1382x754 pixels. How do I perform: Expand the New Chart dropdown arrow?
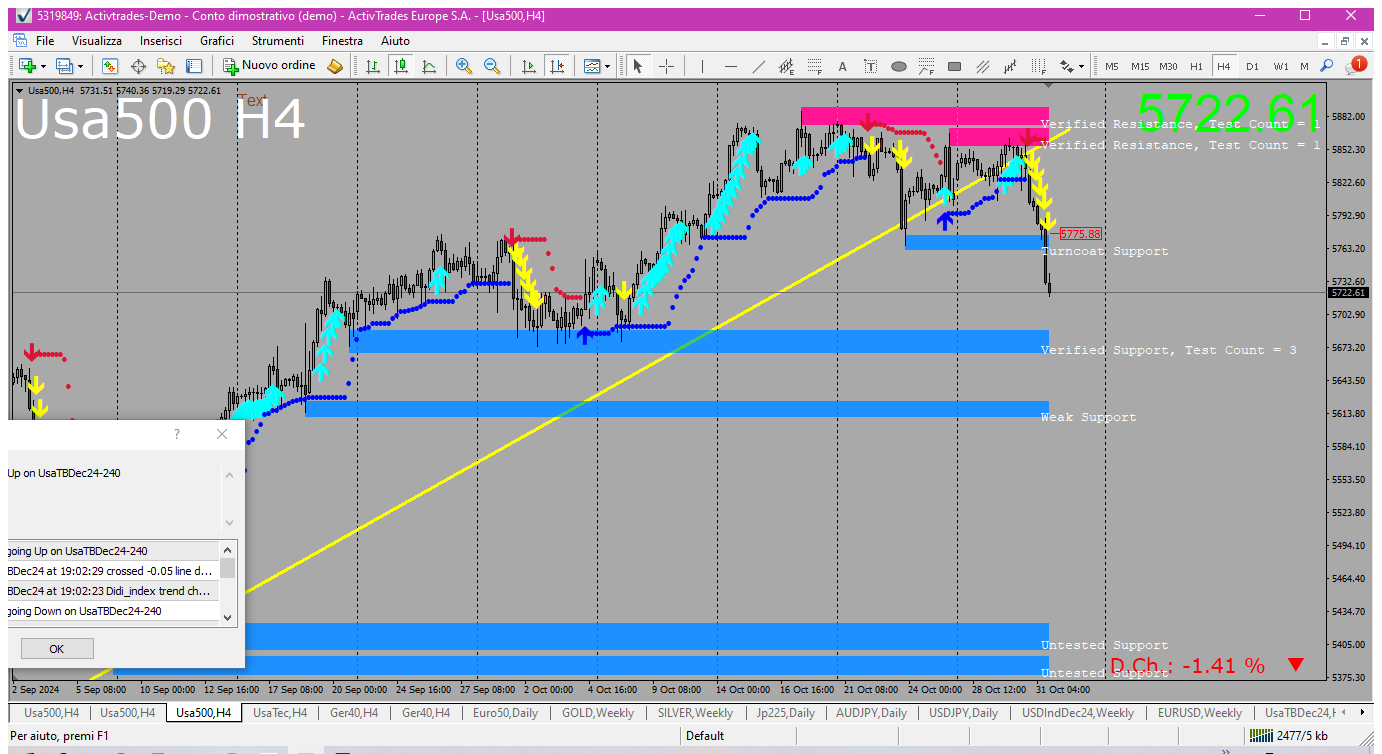(43, 66)
